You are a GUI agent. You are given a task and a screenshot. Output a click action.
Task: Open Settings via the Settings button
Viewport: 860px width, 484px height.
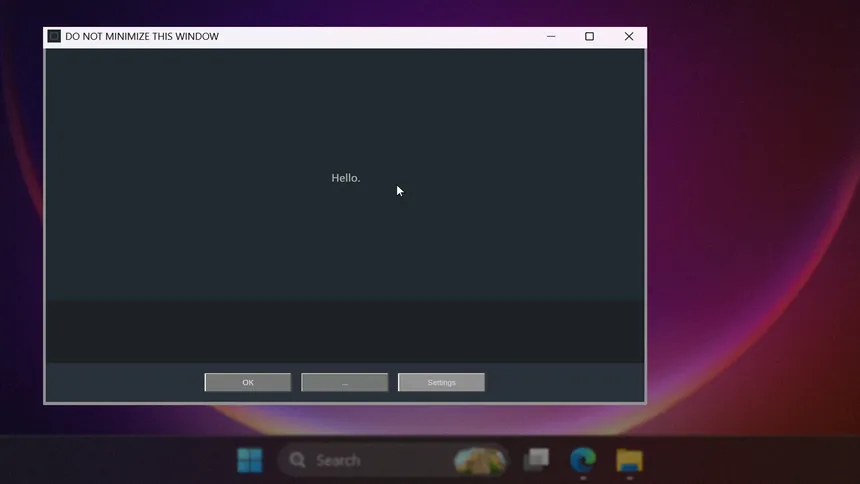point(441,382)
